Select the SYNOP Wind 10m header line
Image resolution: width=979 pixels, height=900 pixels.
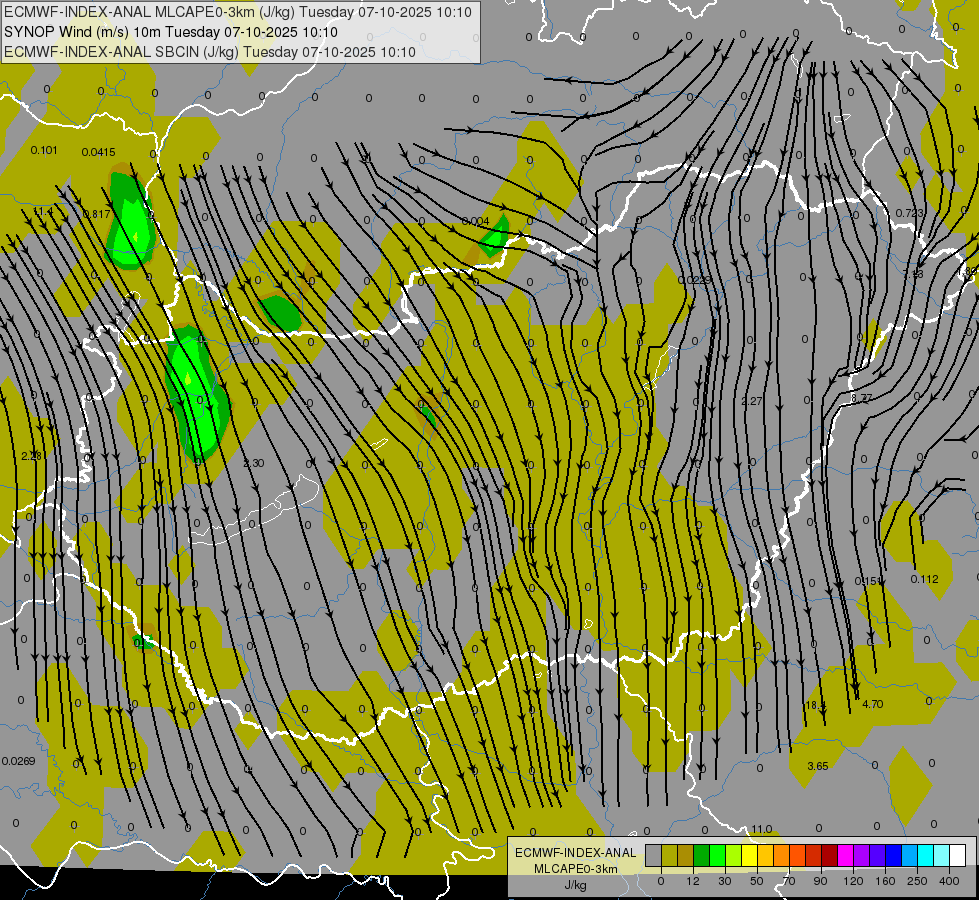pyautogui.click(x=171, y=32)
